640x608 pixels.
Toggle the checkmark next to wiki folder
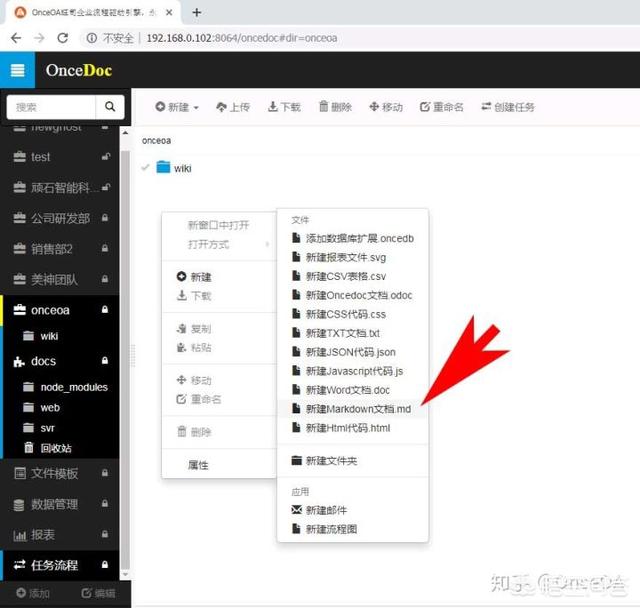[146, 167]
